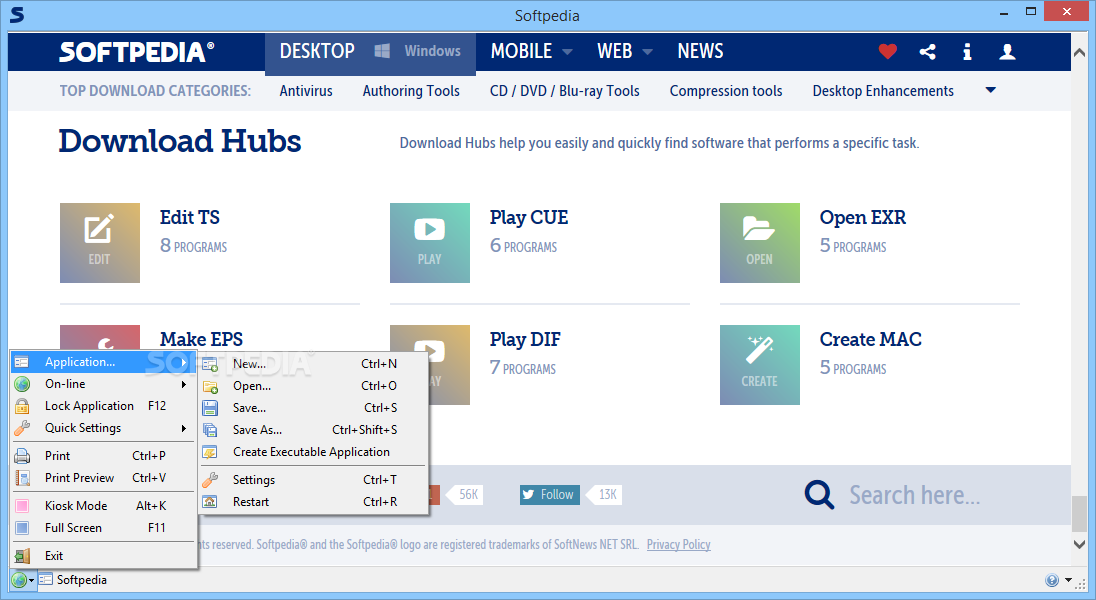Open the Play DIF hub link
The height and width of the screenshot is (600, 1096).
[525, 339]
